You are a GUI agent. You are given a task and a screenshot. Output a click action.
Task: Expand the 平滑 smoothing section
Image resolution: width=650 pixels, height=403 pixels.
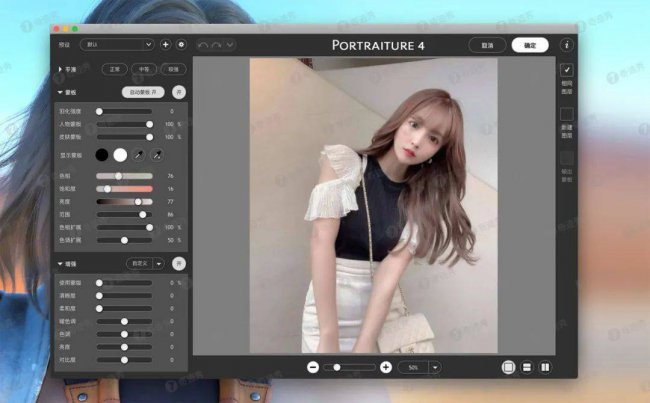61,69
